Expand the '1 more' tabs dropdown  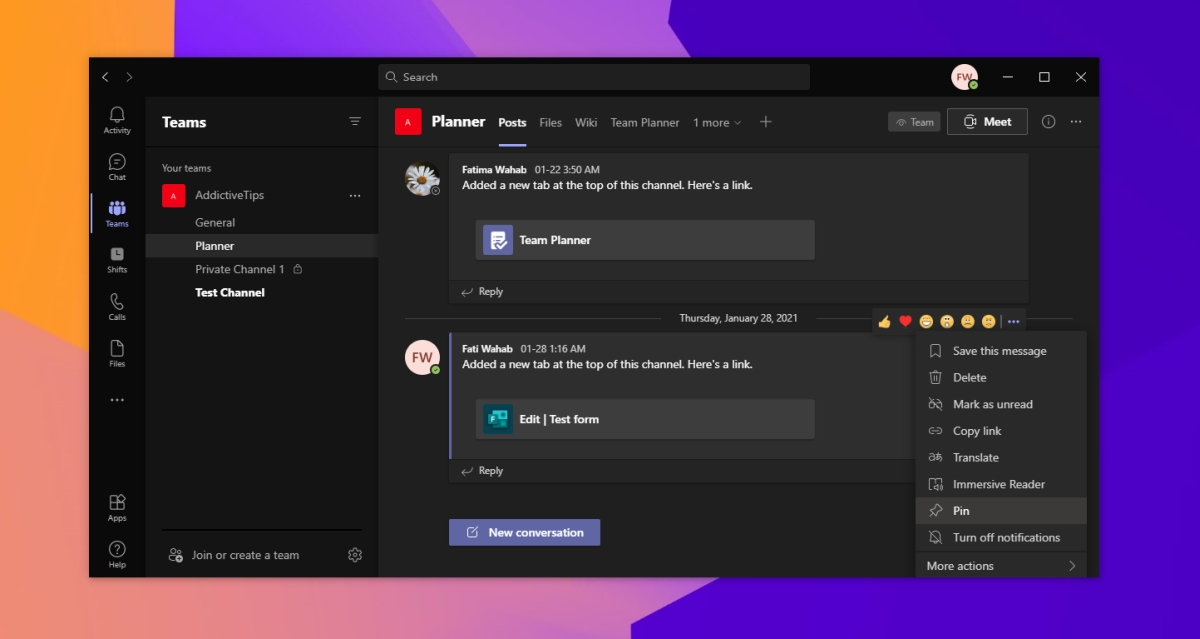pyautogui.click(x=717, y=123)
